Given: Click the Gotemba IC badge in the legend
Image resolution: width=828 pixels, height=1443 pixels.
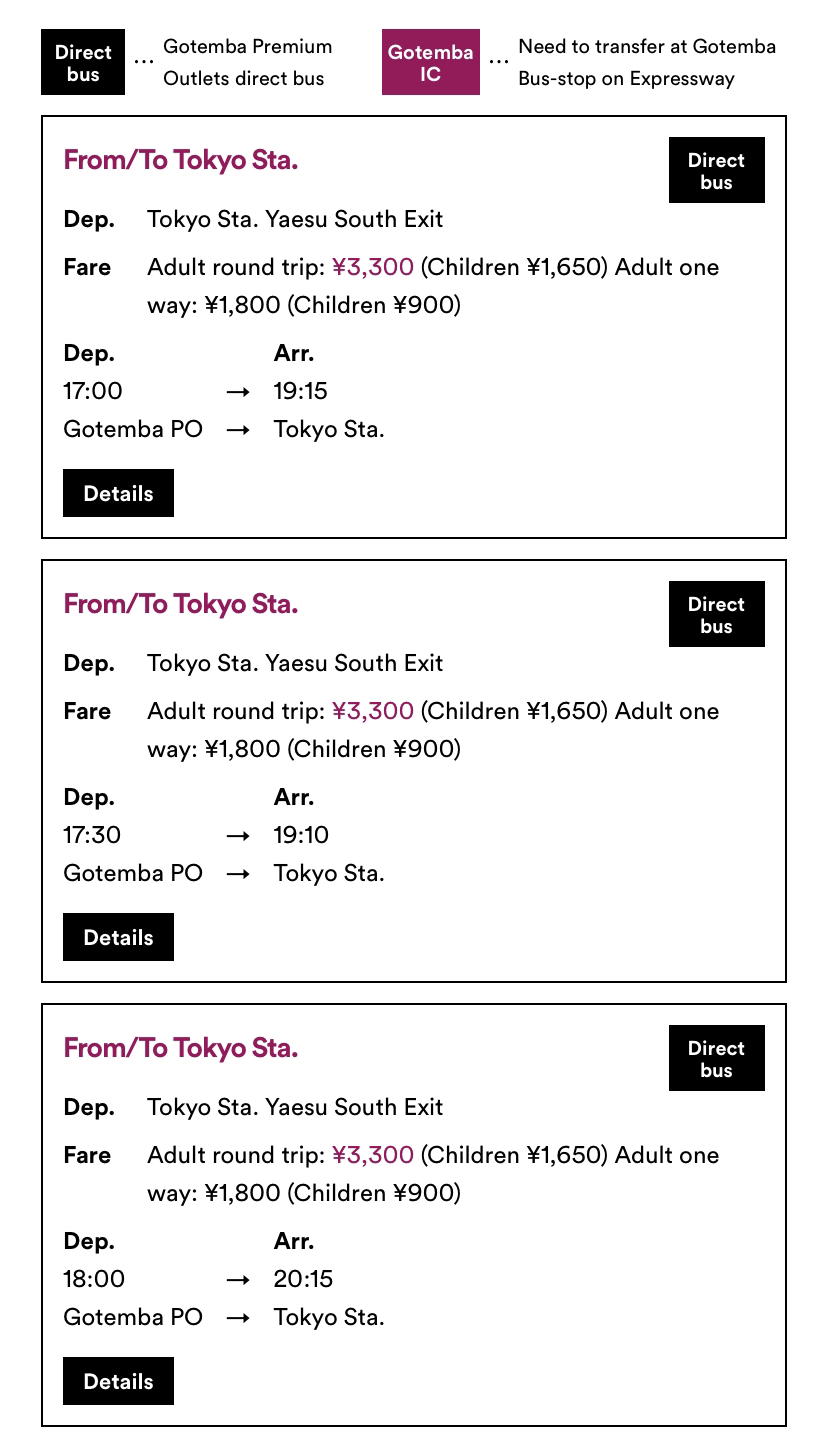Looking at the screenshot, I should pyautogui.click(x=430, y=62).
